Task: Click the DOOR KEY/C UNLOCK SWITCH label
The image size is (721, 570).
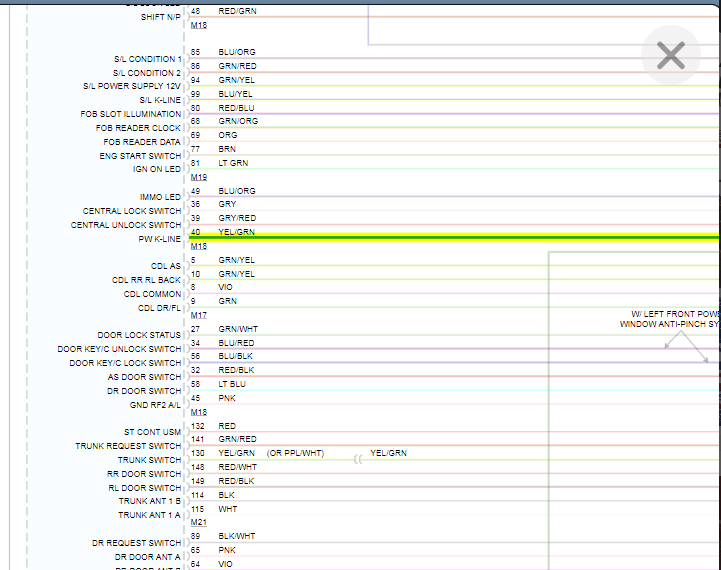Action: pos(119,349)
